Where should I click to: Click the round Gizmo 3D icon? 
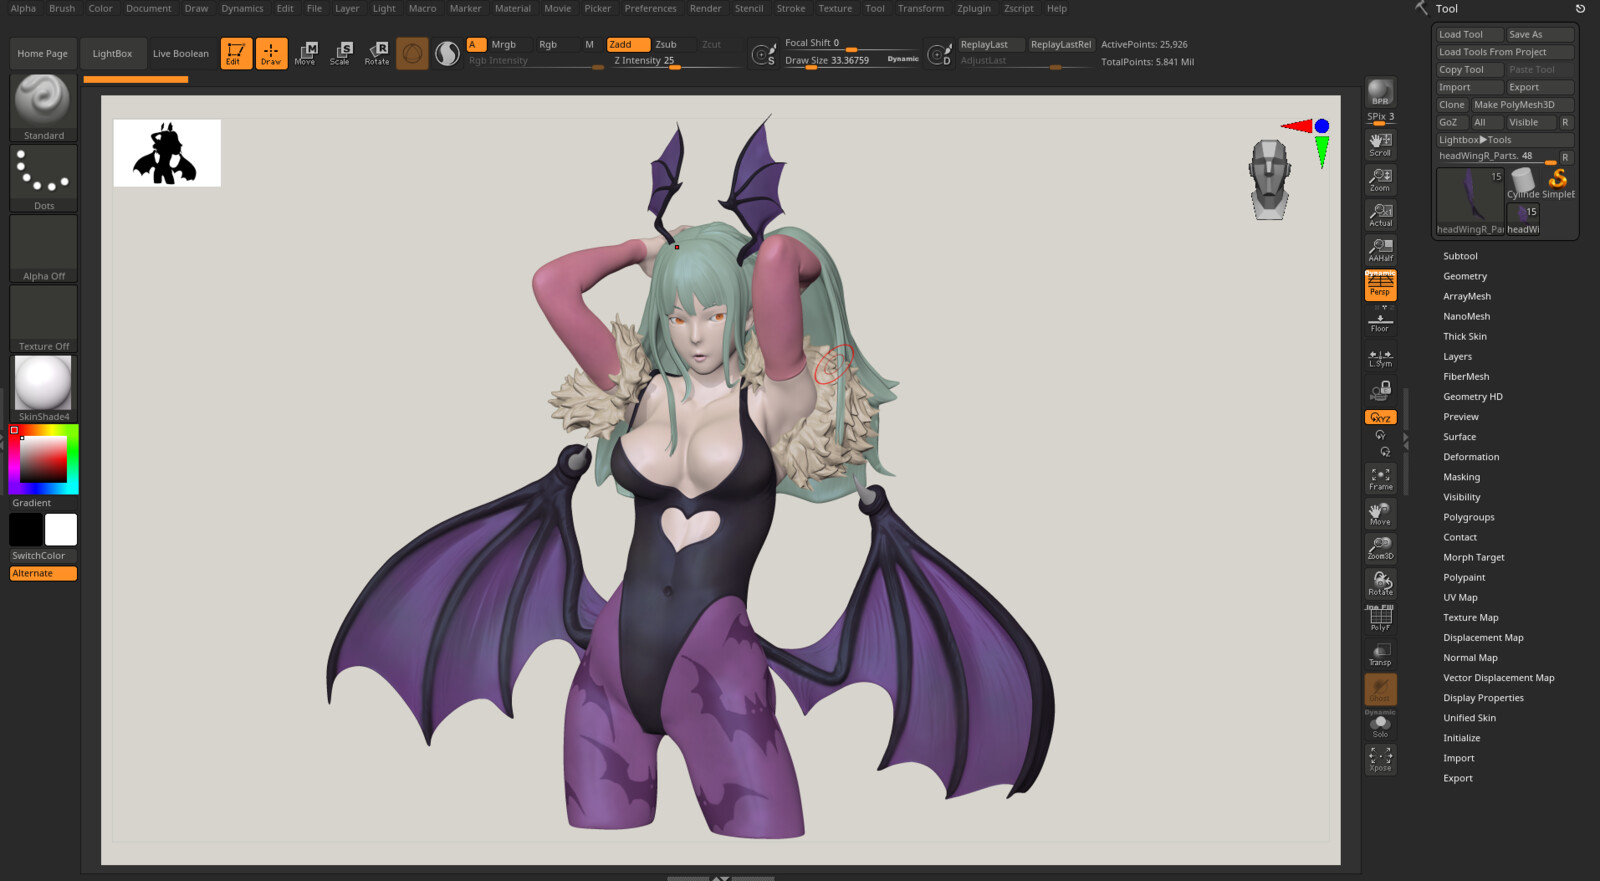pos(412,53)
